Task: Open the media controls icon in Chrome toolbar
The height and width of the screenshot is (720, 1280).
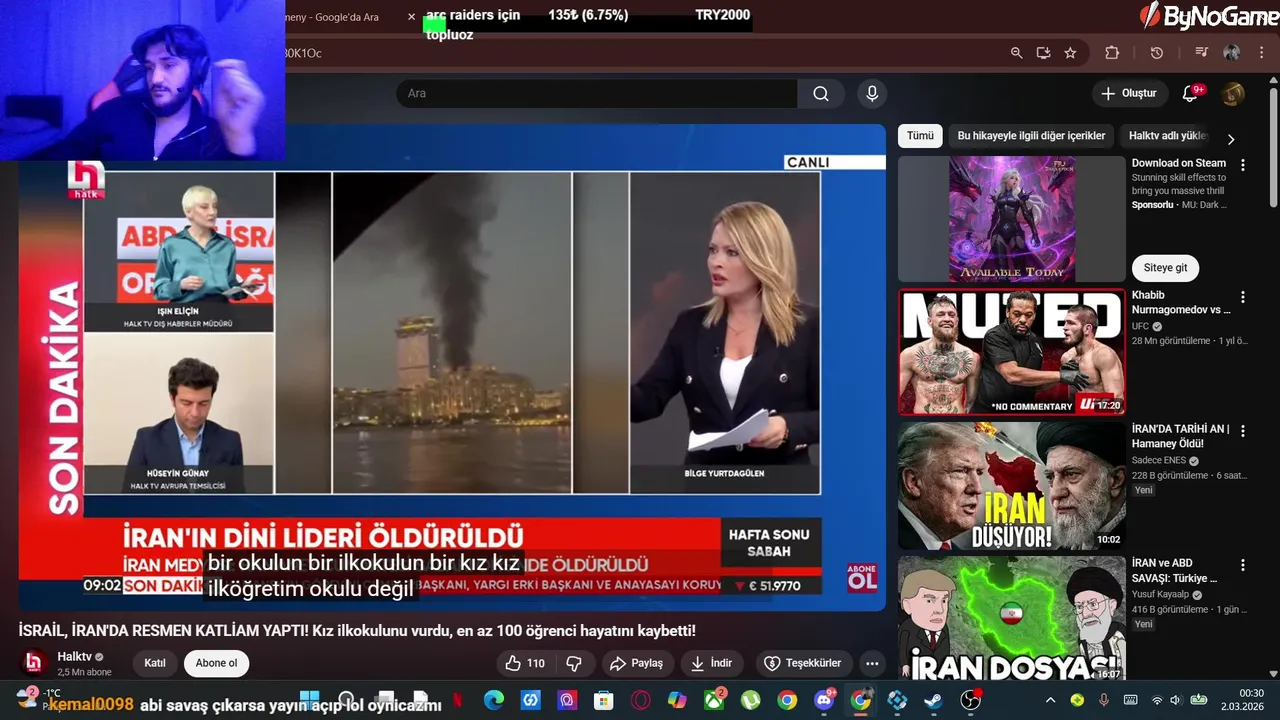Action: point(1201,53)
